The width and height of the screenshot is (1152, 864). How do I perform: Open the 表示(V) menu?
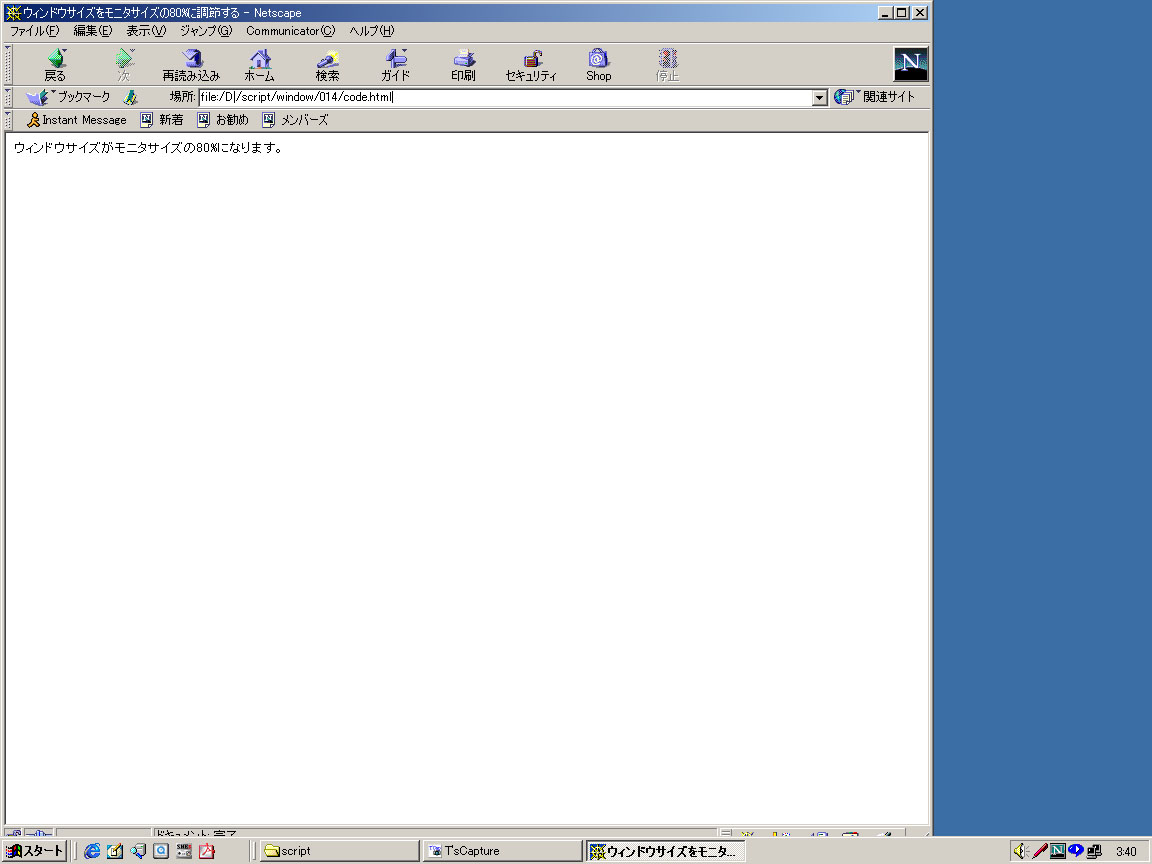point(146,31)
